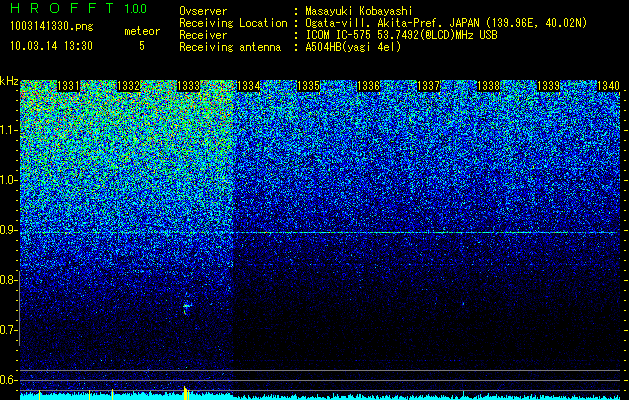Image resolution: width=629 pixels, height=400 pixels.
Task: Click the antenna value A504HB(yagi 4el)
Action: coord(353,47)
